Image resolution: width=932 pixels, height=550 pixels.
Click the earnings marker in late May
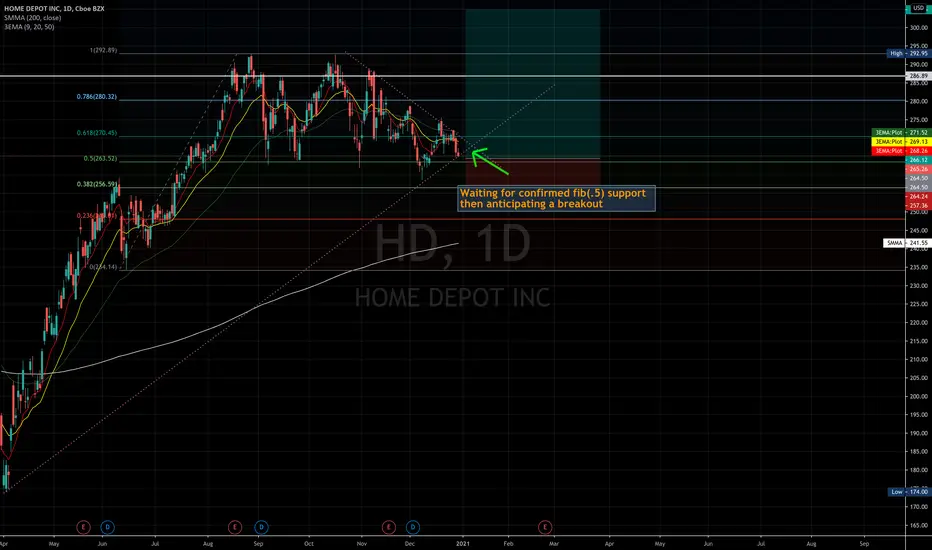[x=83, y=527]
